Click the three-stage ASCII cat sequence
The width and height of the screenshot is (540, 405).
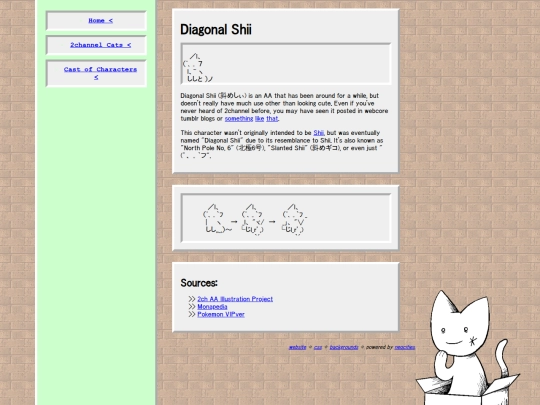(x=255, y=219)
